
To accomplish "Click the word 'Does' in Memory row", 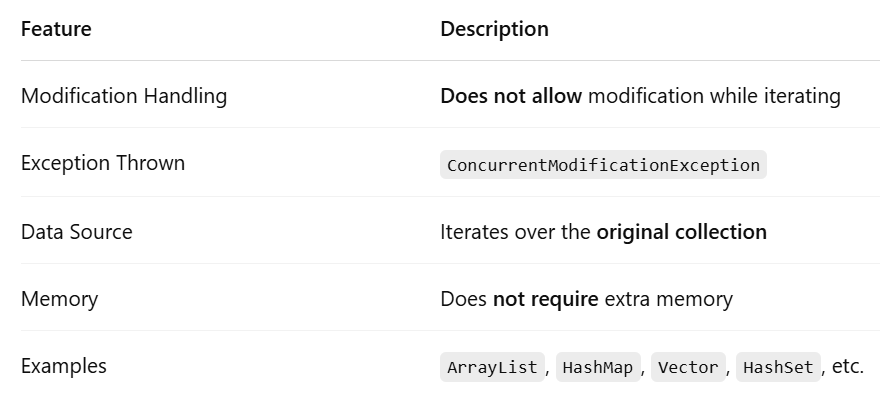I will pyautogui.click(x=463, y=299).
